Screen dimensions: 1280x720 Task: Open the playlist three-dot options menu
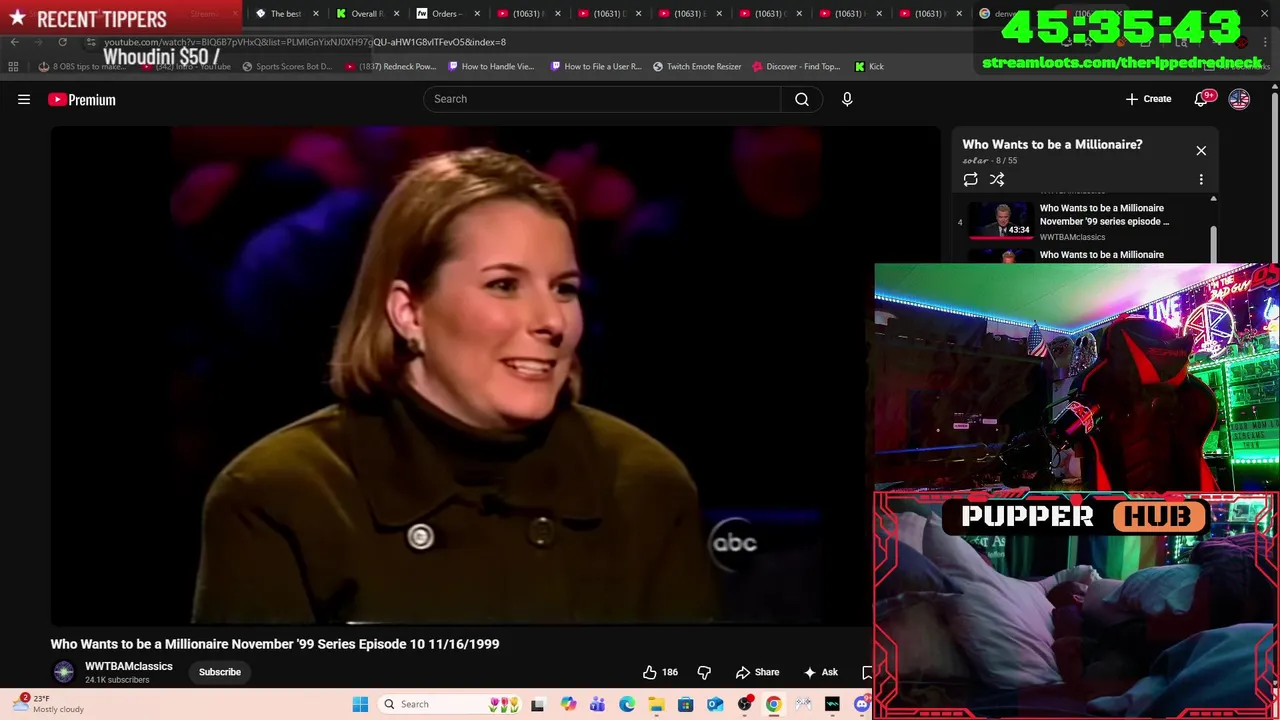[1201, 179]
